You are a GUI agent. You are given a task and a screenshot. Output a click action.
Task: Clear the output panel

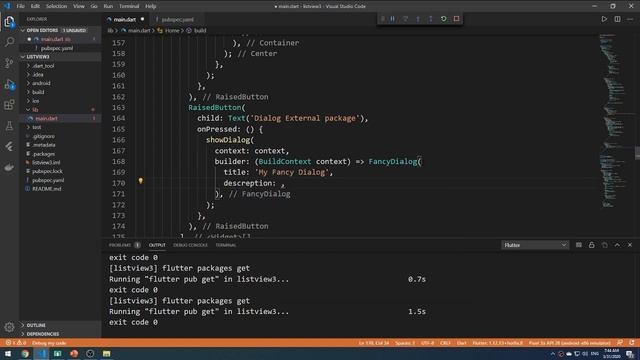click(x=579, y=245)
